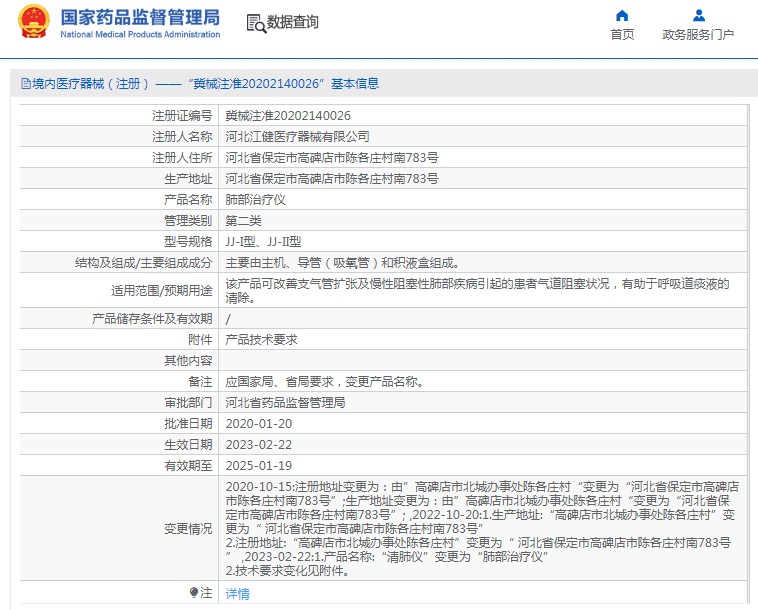Click the document icon before 境内医疗器械

tap(25, 84)
